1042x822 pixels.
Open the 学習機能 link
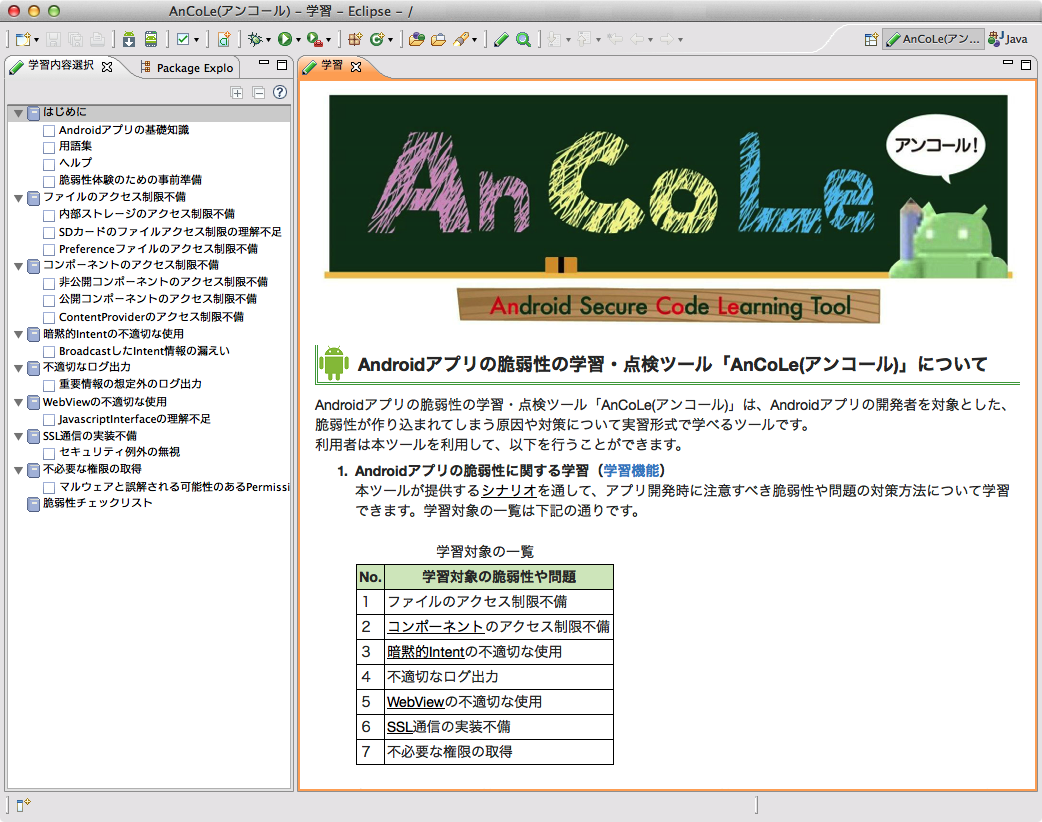coord(631,471)
